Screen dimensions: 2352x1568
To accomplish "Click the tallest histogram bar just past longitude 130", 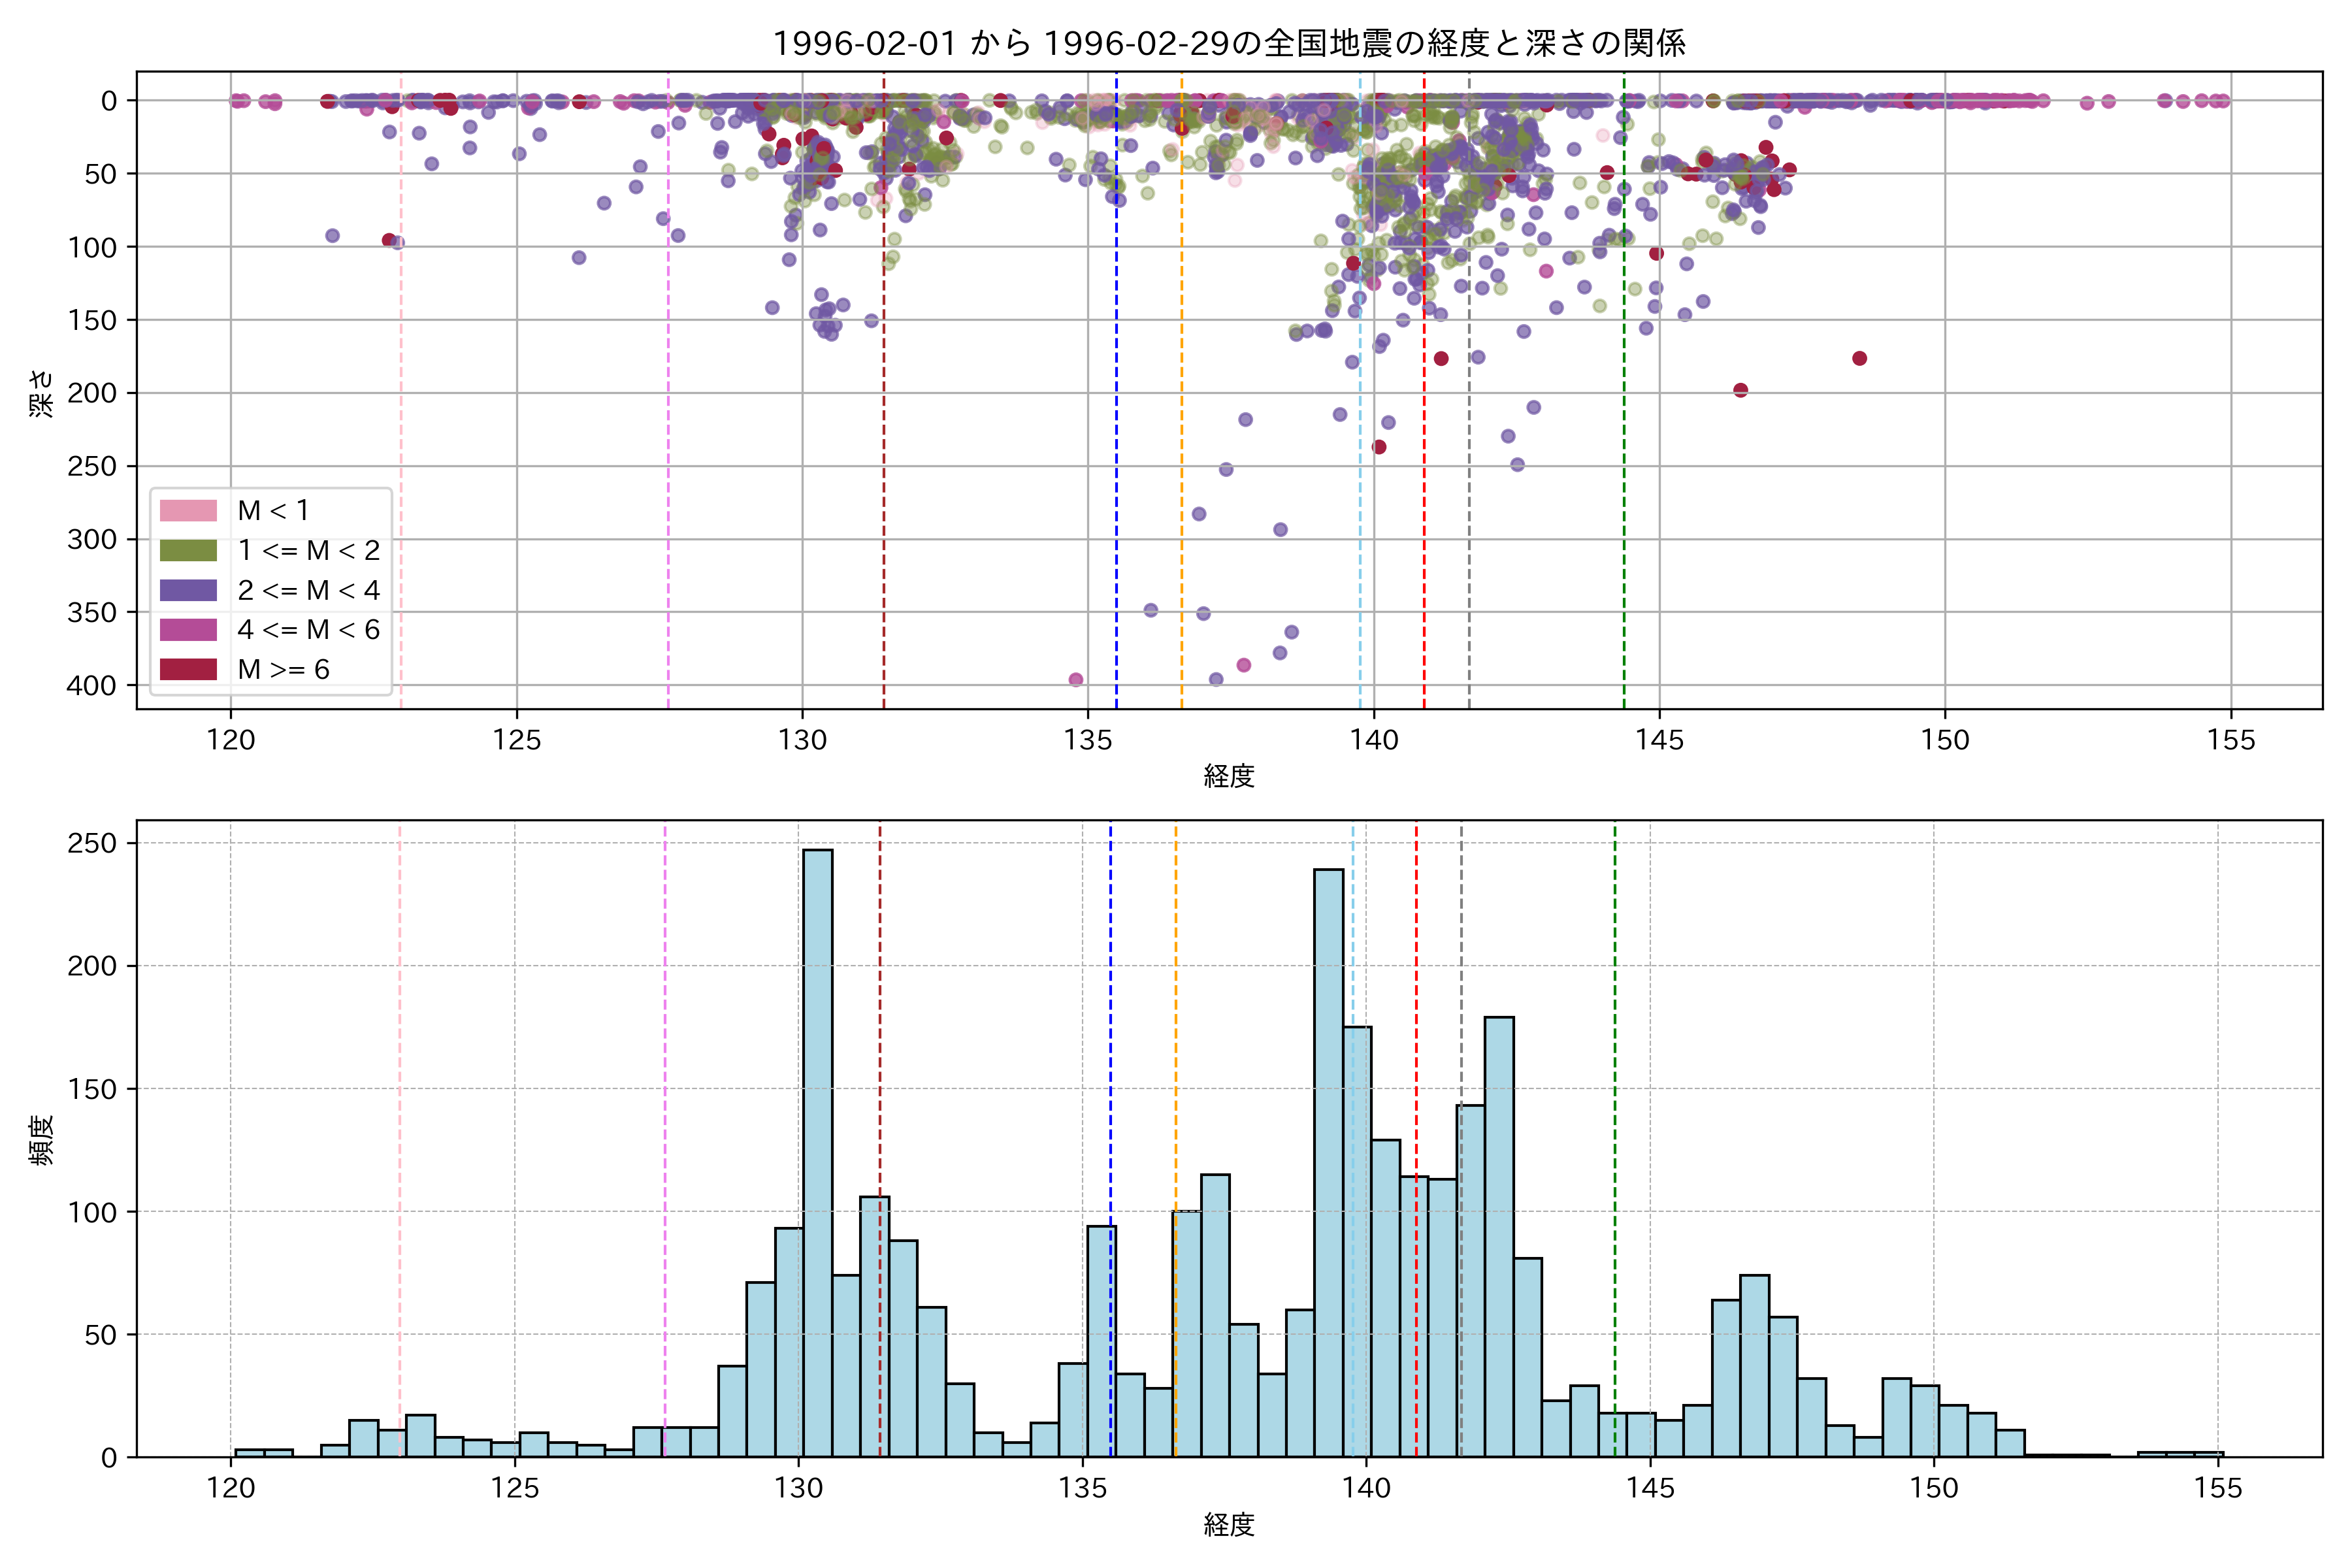I will [x=817, y=1150].
